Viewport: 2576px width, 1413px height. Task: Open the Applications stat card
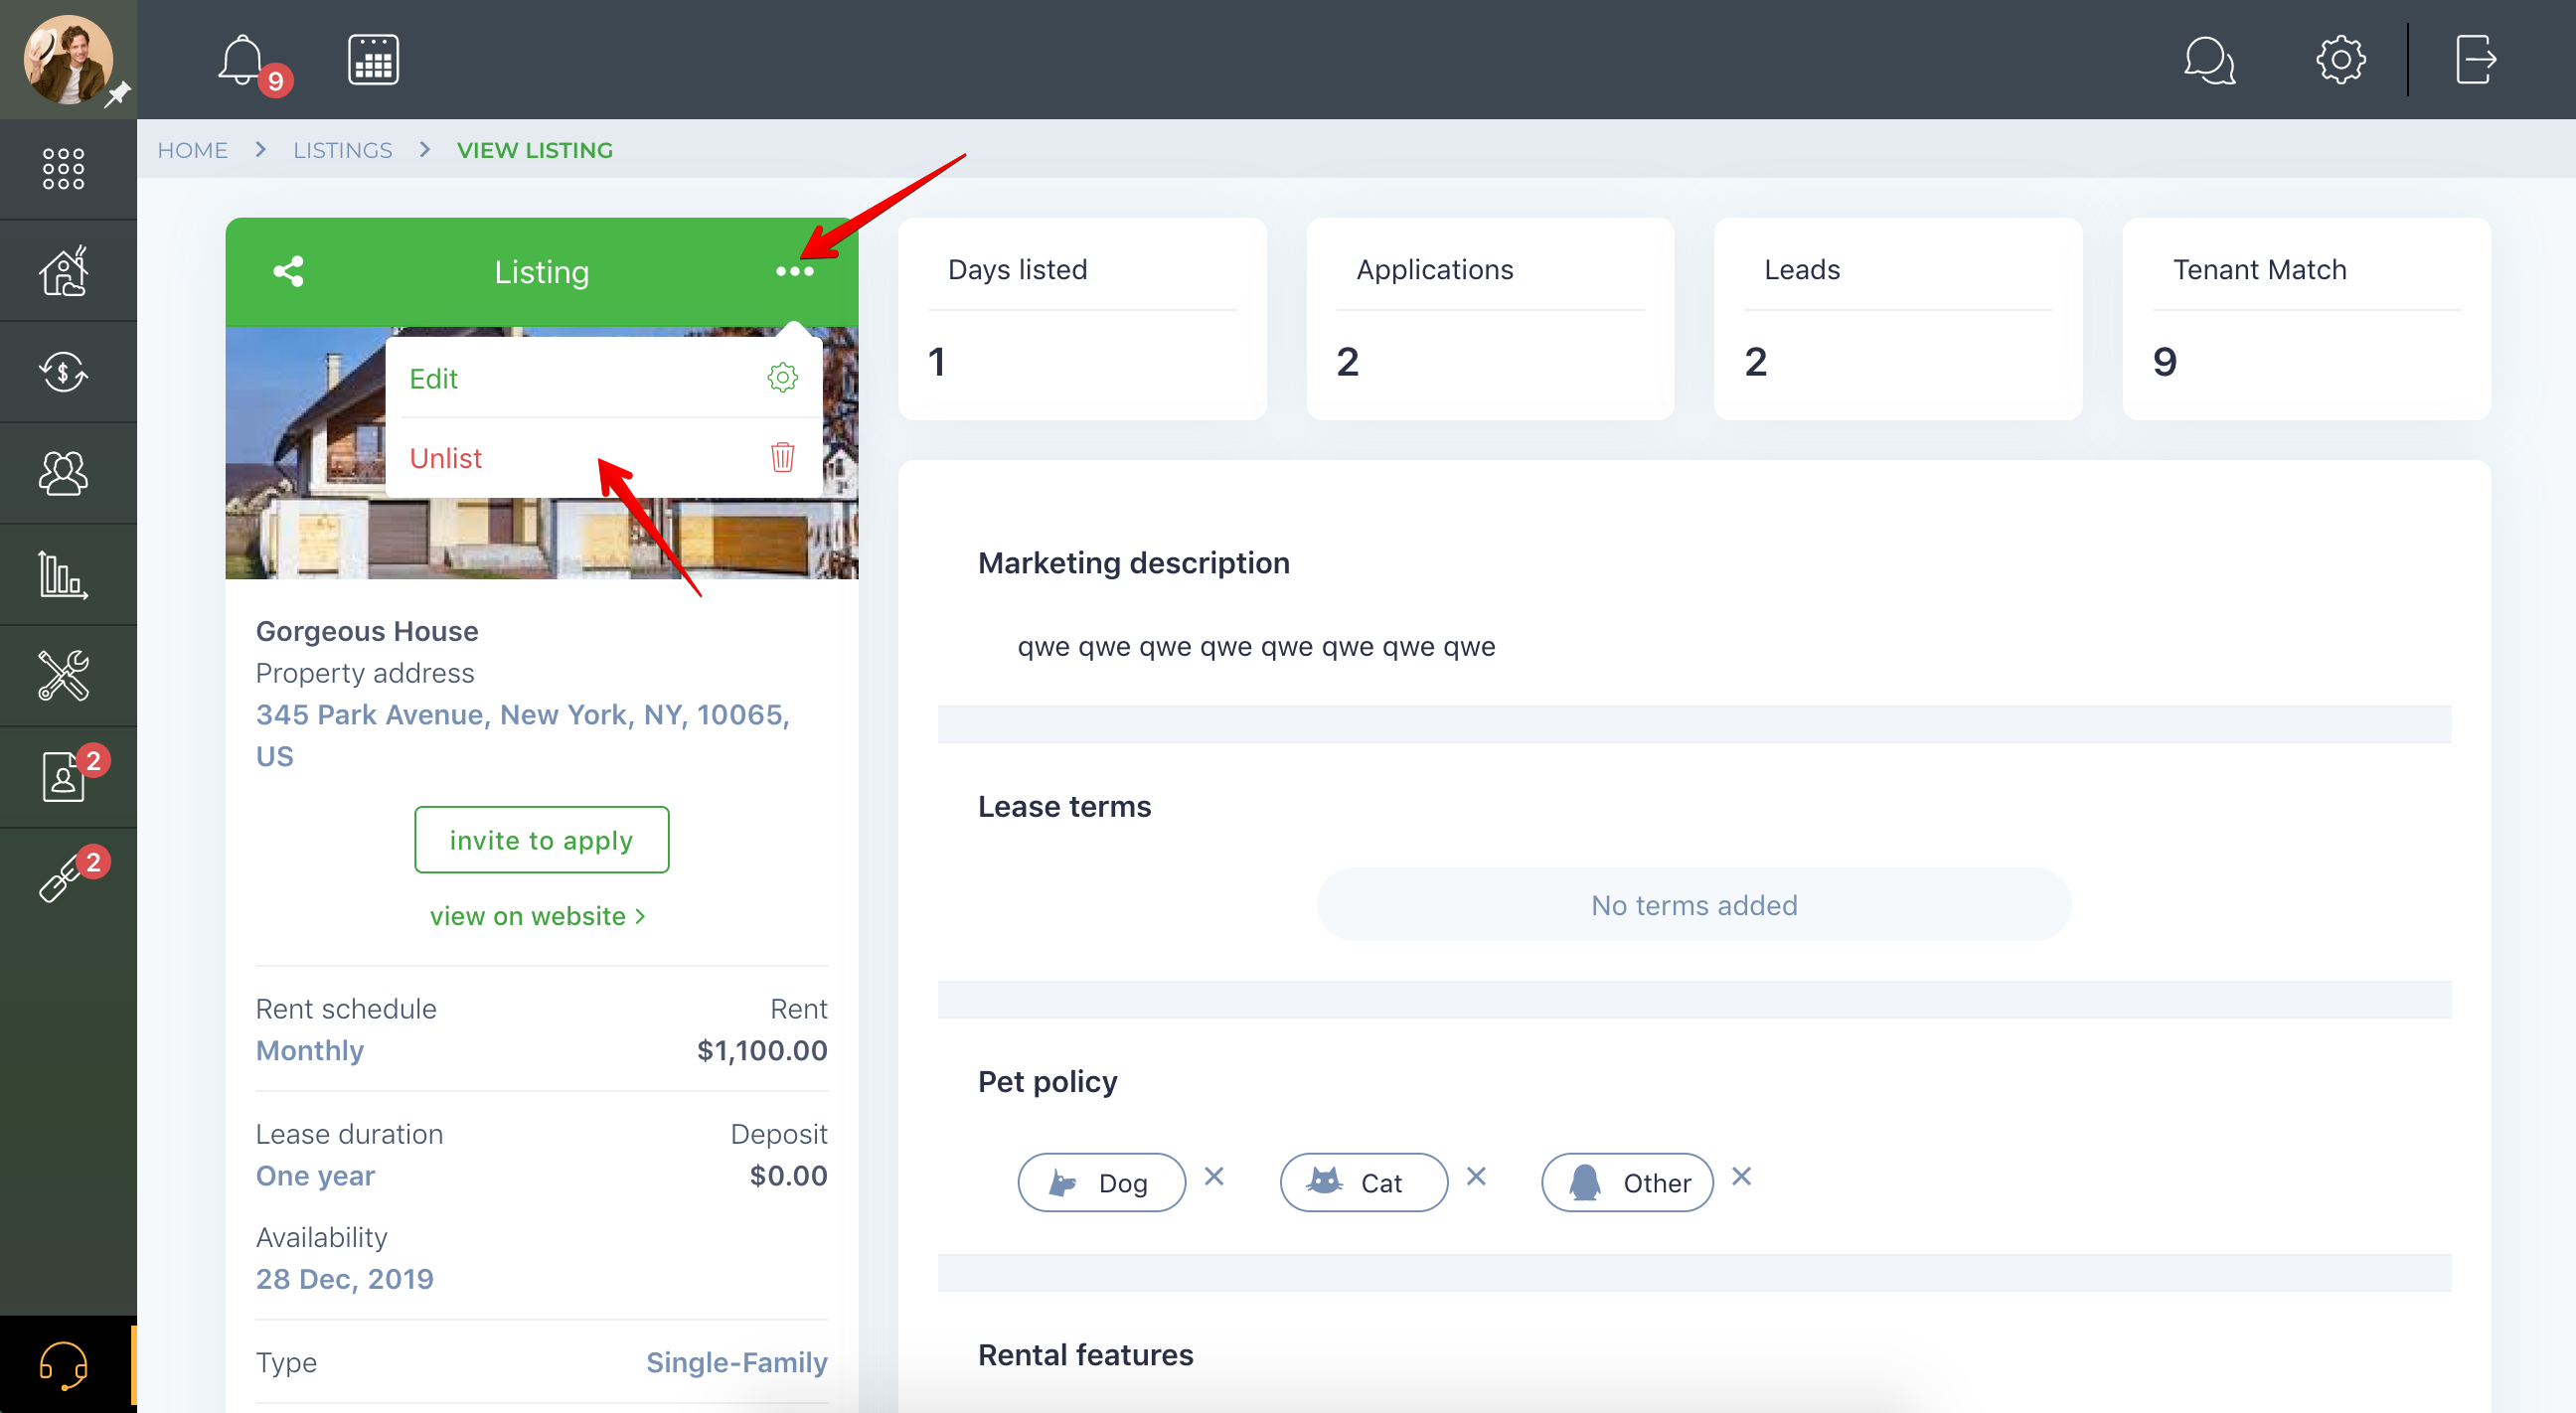pos(1490,319)
